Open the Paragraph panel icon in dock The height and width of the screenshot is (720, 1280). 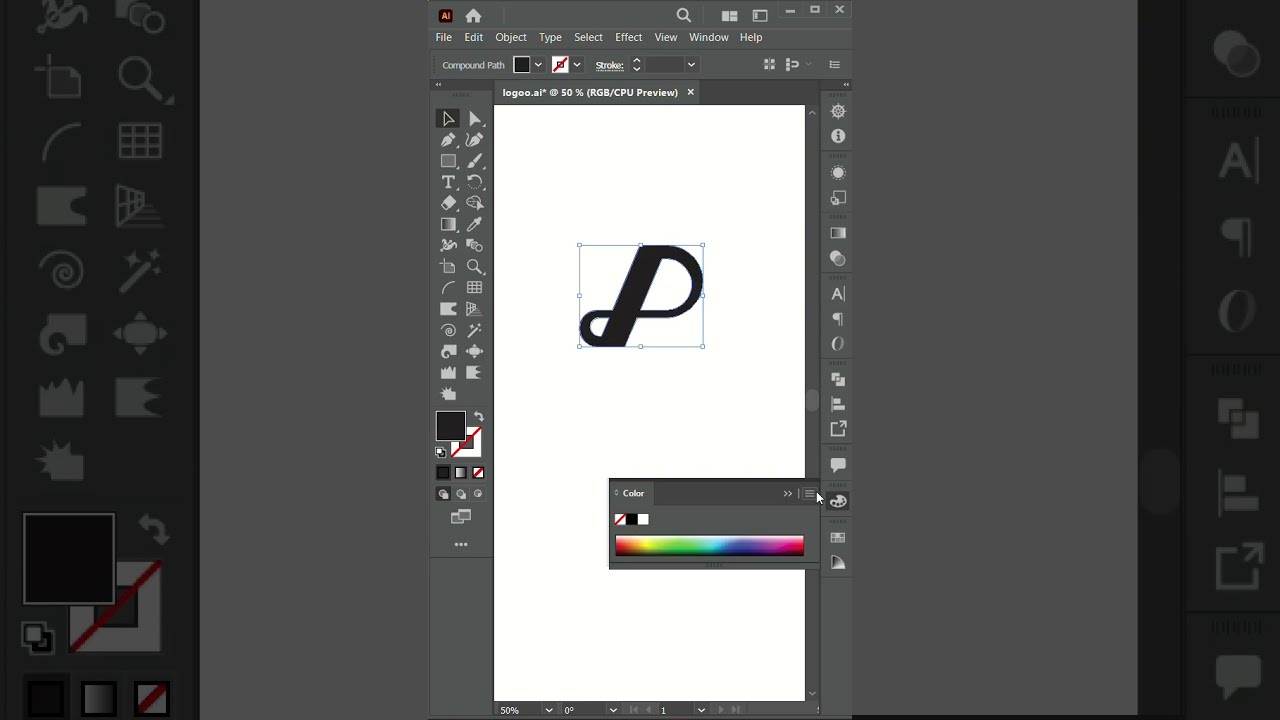click(838, 319)
